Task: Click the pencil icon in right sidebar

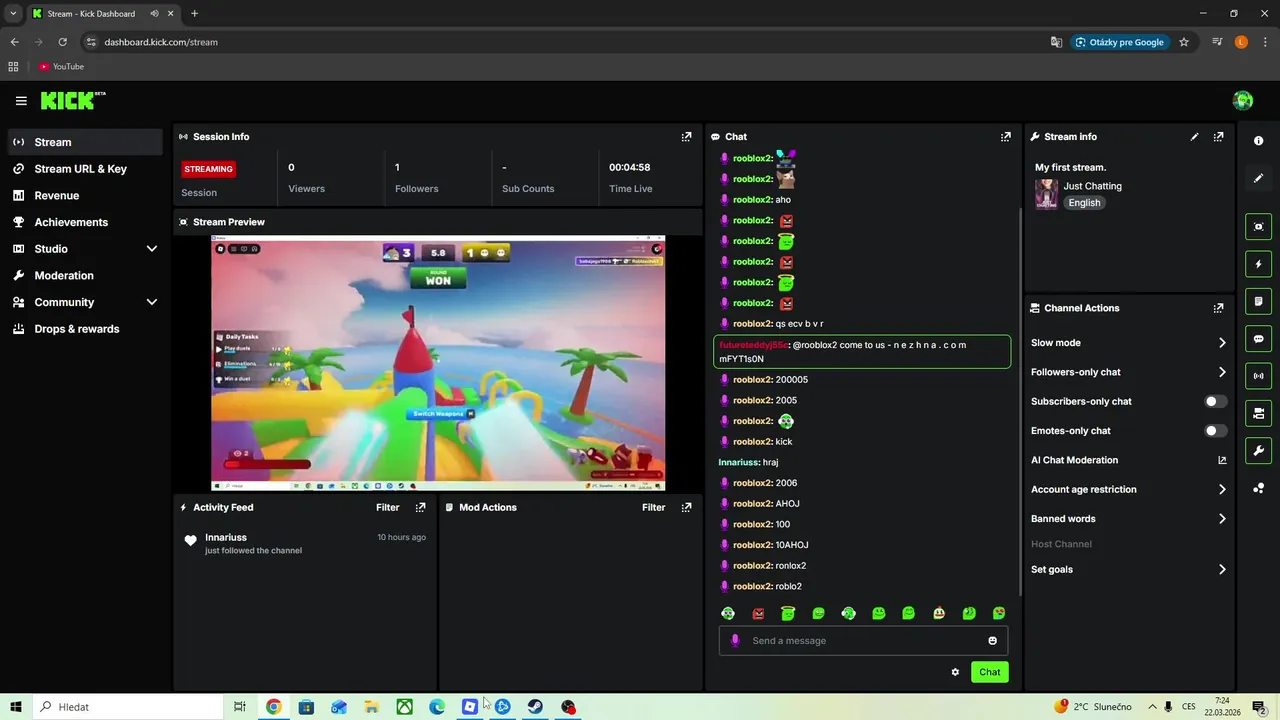Action: pyautogui.click(x=1258, y=178)
